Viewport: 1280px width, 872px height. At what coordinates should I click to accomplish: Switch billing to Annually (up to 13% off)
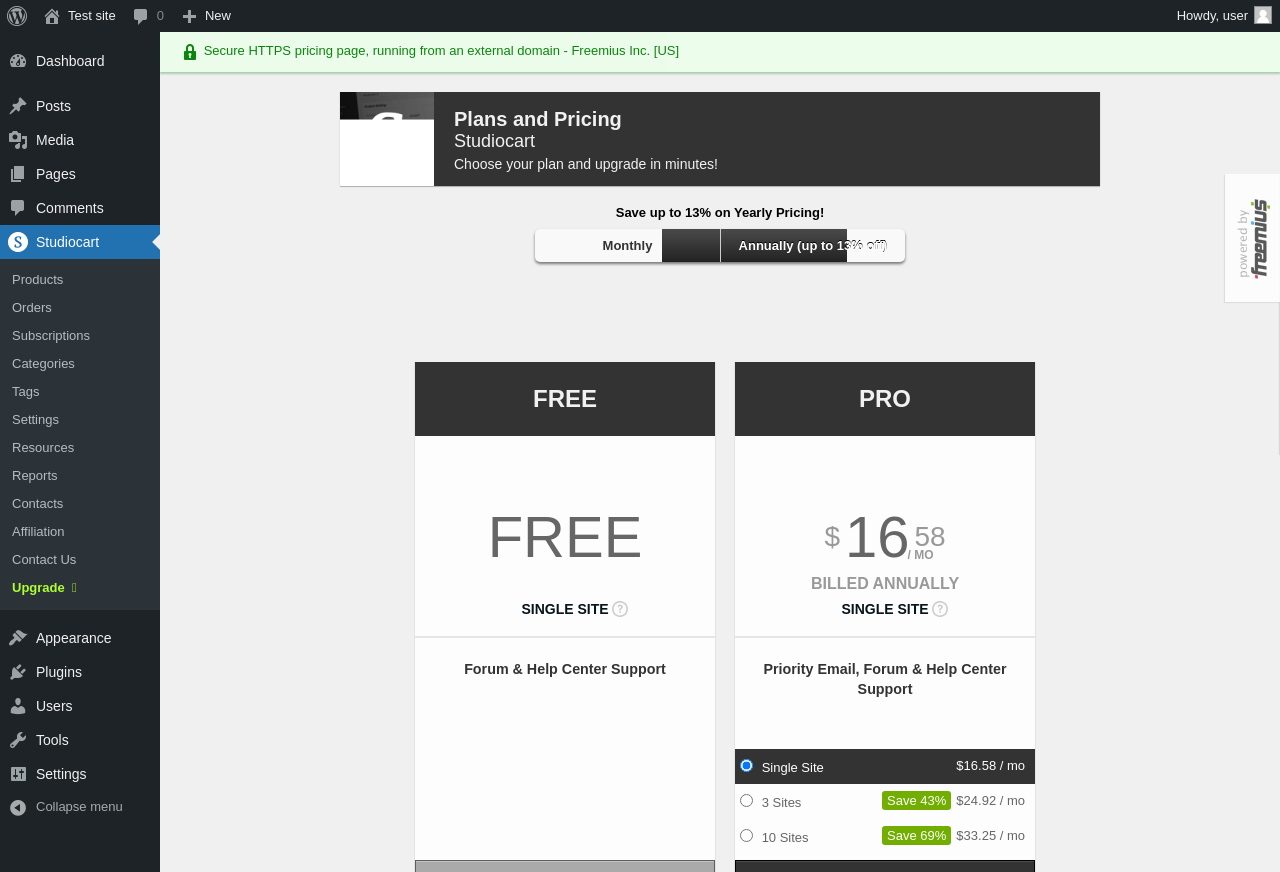tap(812, 246)
